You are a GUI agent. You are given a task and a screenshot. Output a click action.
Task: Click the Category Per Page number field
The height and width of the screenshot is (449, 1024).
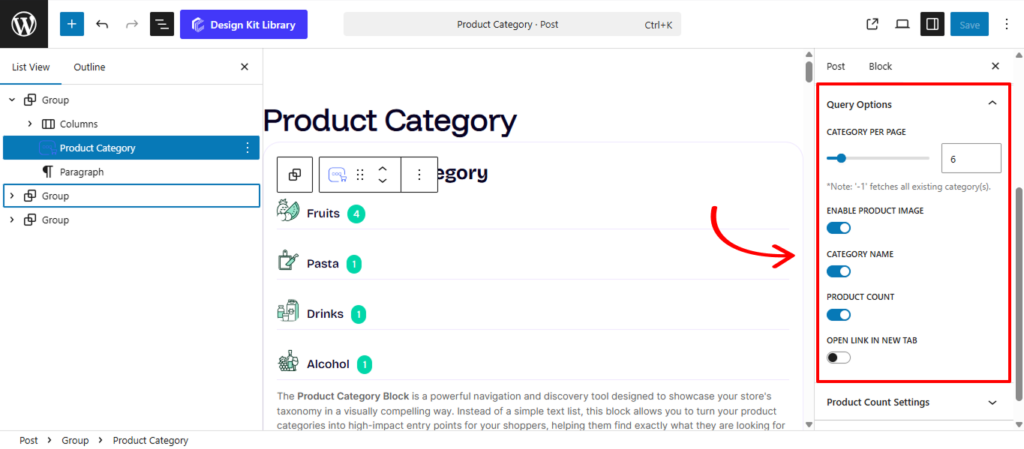[970, 158]
